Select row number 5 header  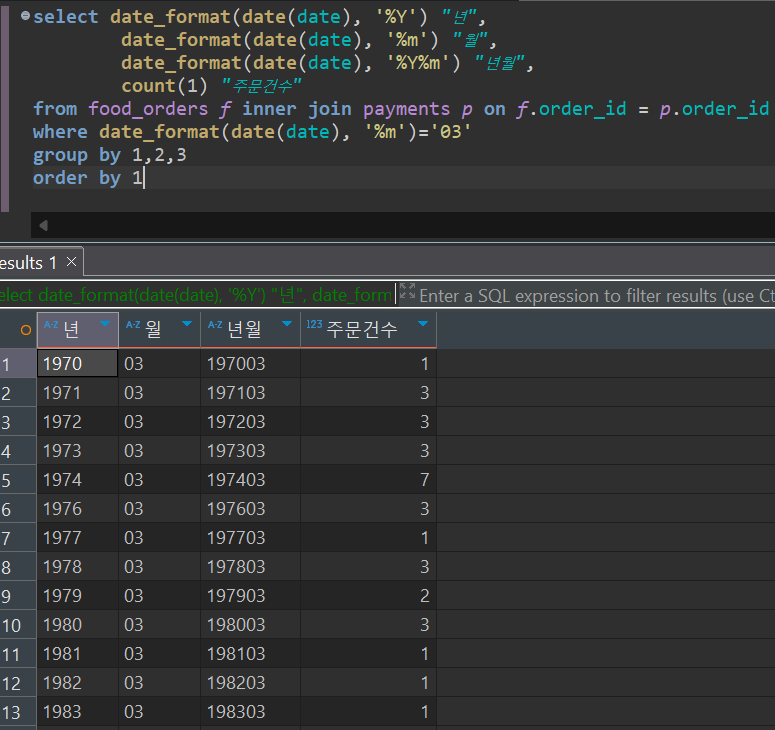pos(18,480)
